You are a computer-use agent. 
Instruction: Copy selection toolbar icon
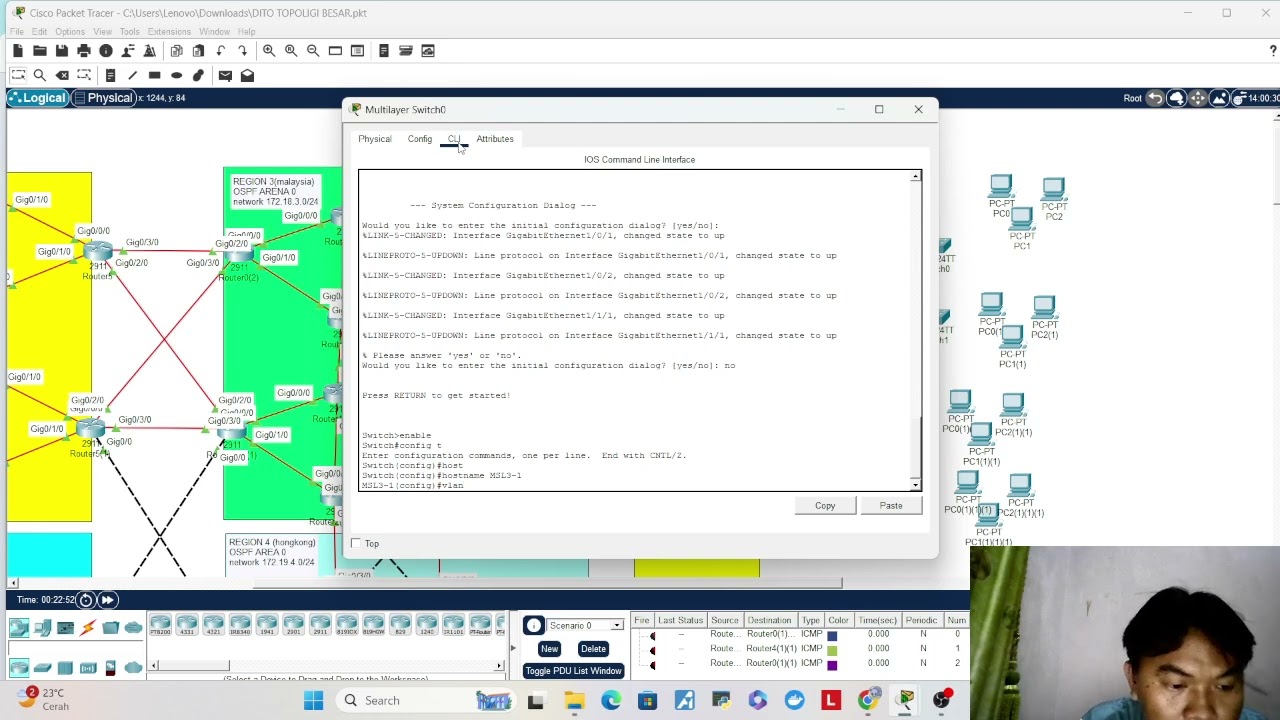[176, 51]
